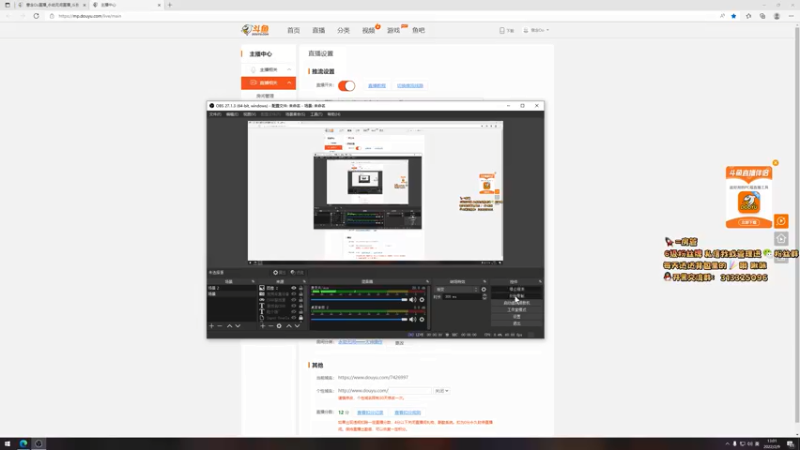Open the 关闭 dropdown beside custom URL
This screenshot has width=800, height=450.
(x=441, y=391)
